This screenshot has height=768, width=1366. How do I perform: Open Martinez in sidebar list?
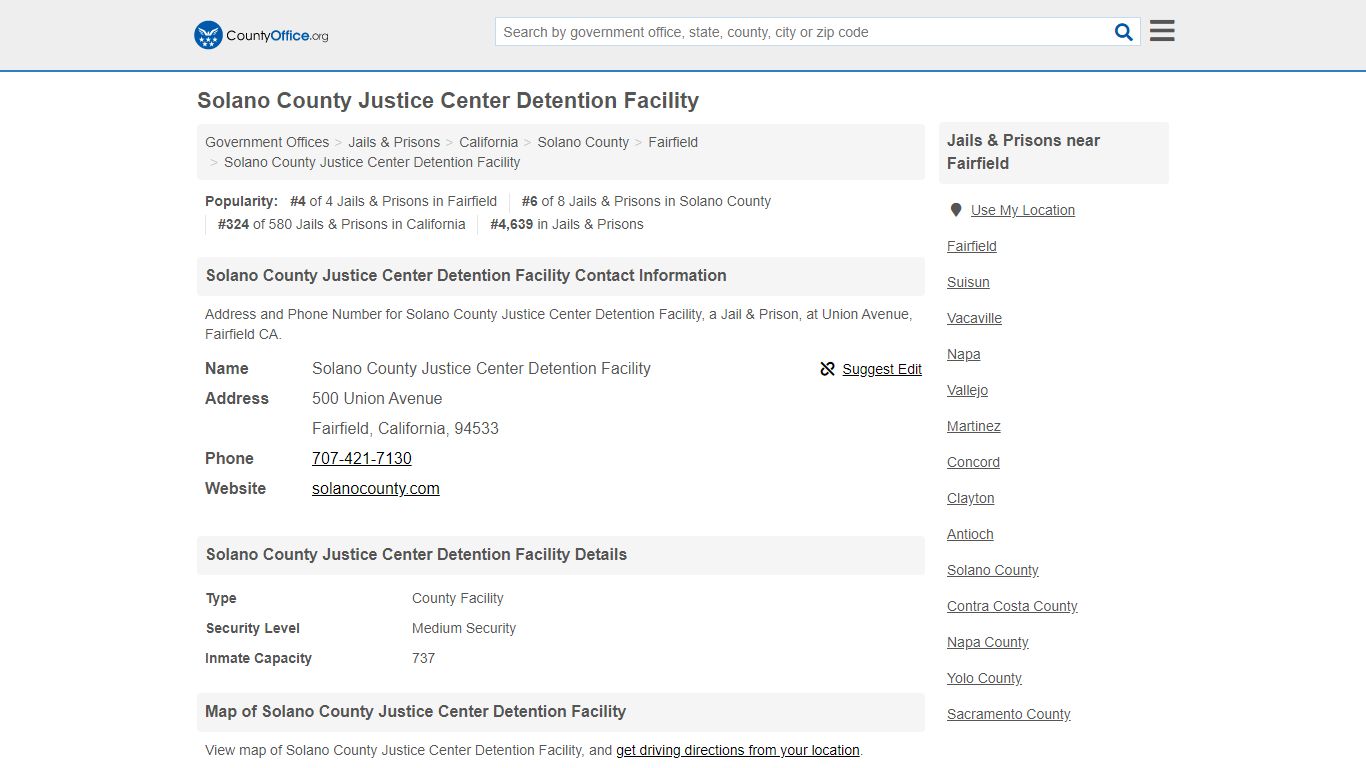point(974,426)
